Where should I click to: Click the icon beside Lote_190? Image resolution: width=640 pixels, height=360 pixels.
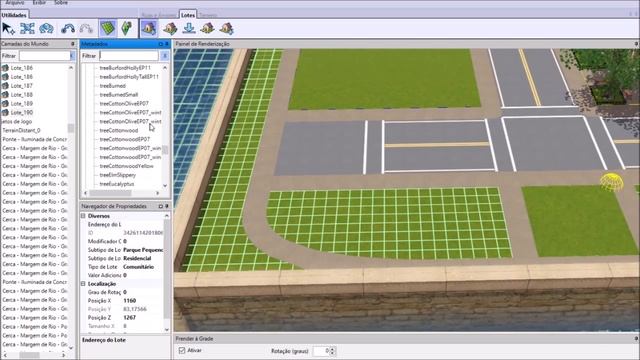5,113
